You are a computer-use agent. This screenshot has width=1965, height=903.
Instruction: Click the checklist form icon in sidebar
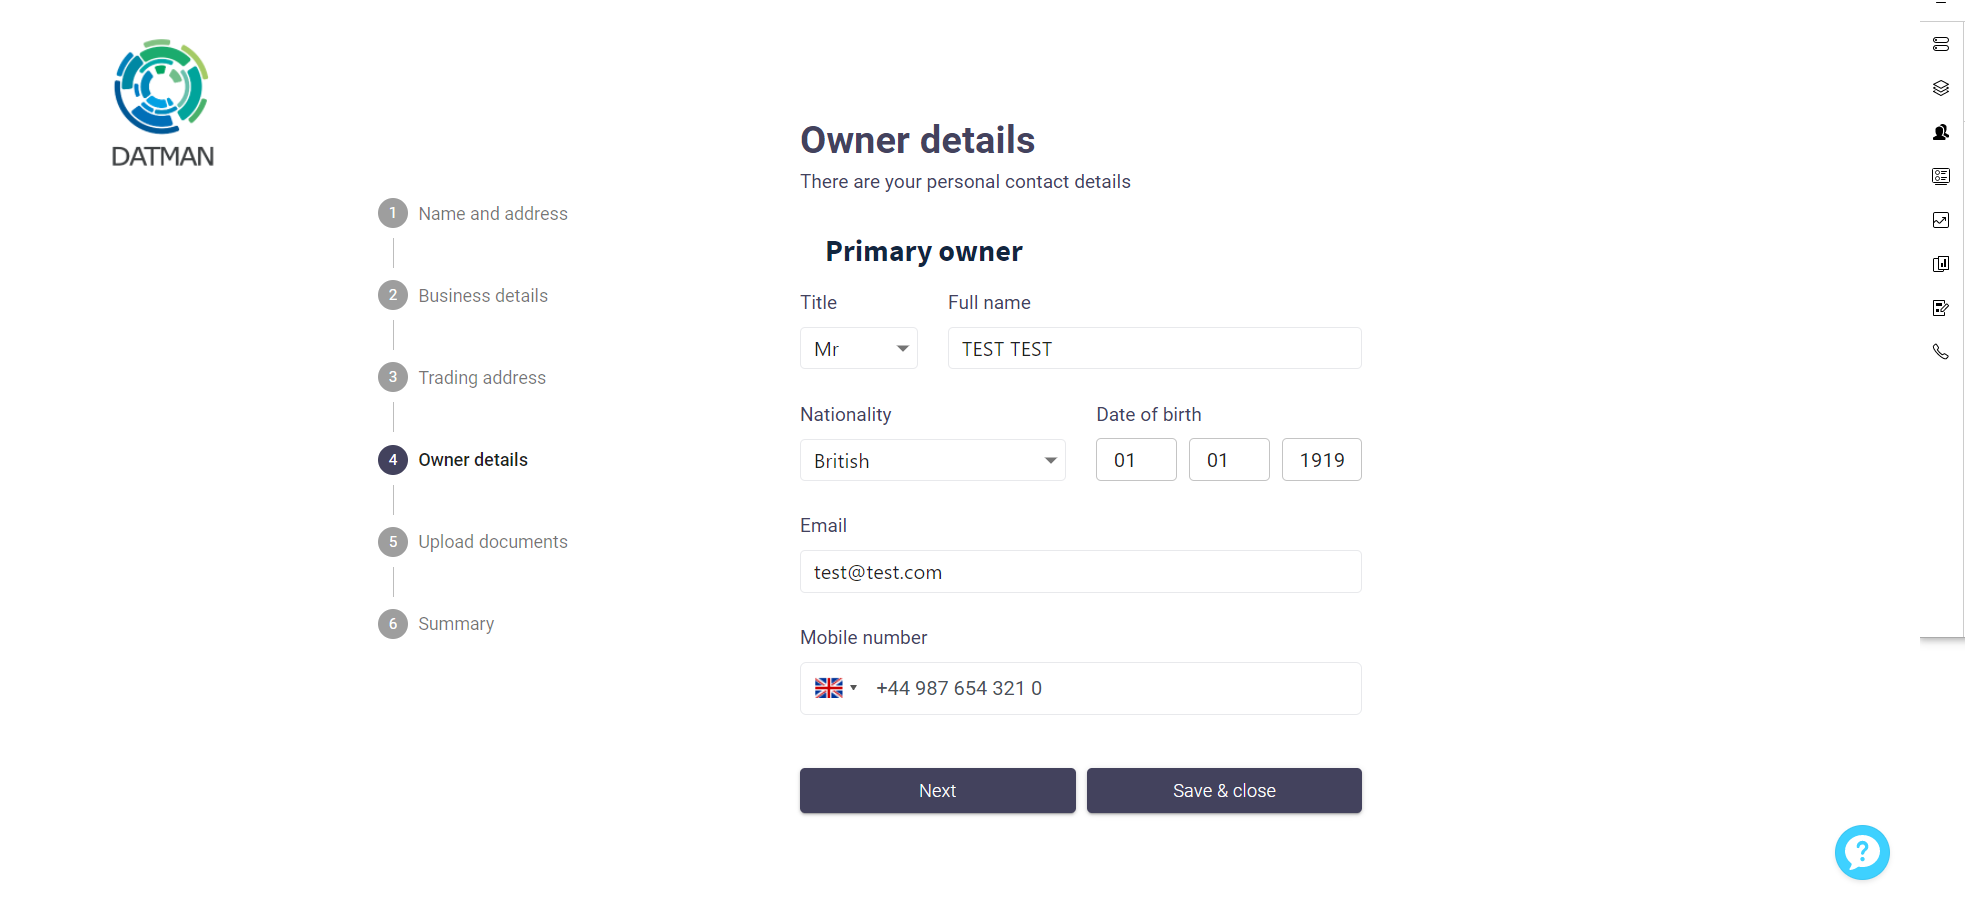pyautogui.click(x=1941, y=176)
